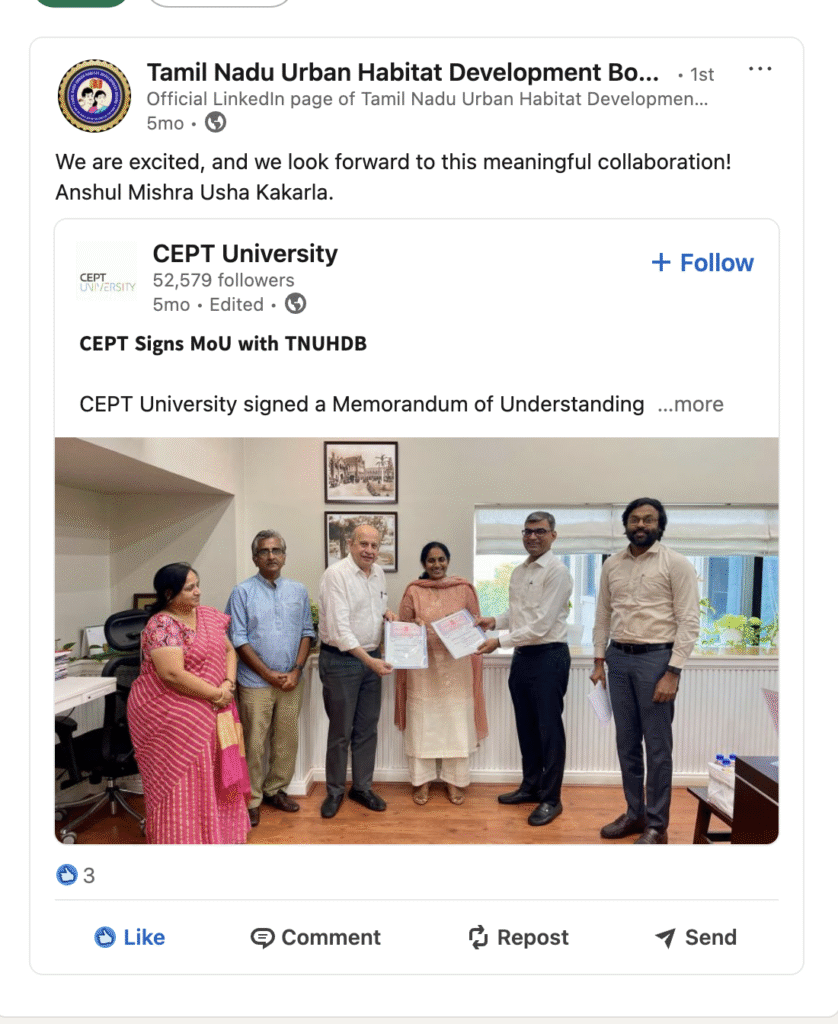Viewport: 838px width, 1024px height.
Task: Click the Comment button
Action: click(315, 937)
